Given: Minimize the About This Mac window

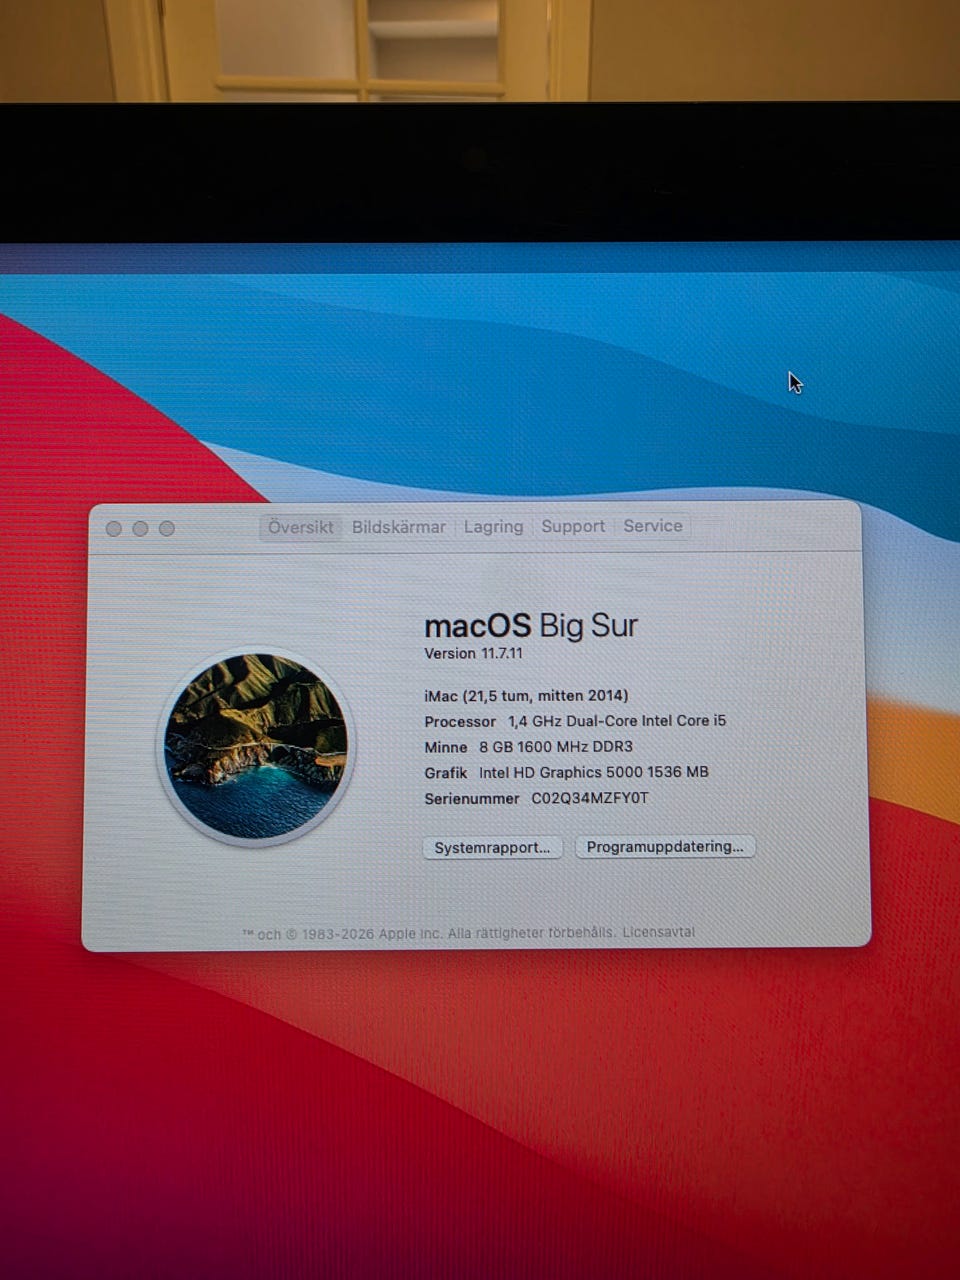Looking at the screenshot, I should pos(140,529).
